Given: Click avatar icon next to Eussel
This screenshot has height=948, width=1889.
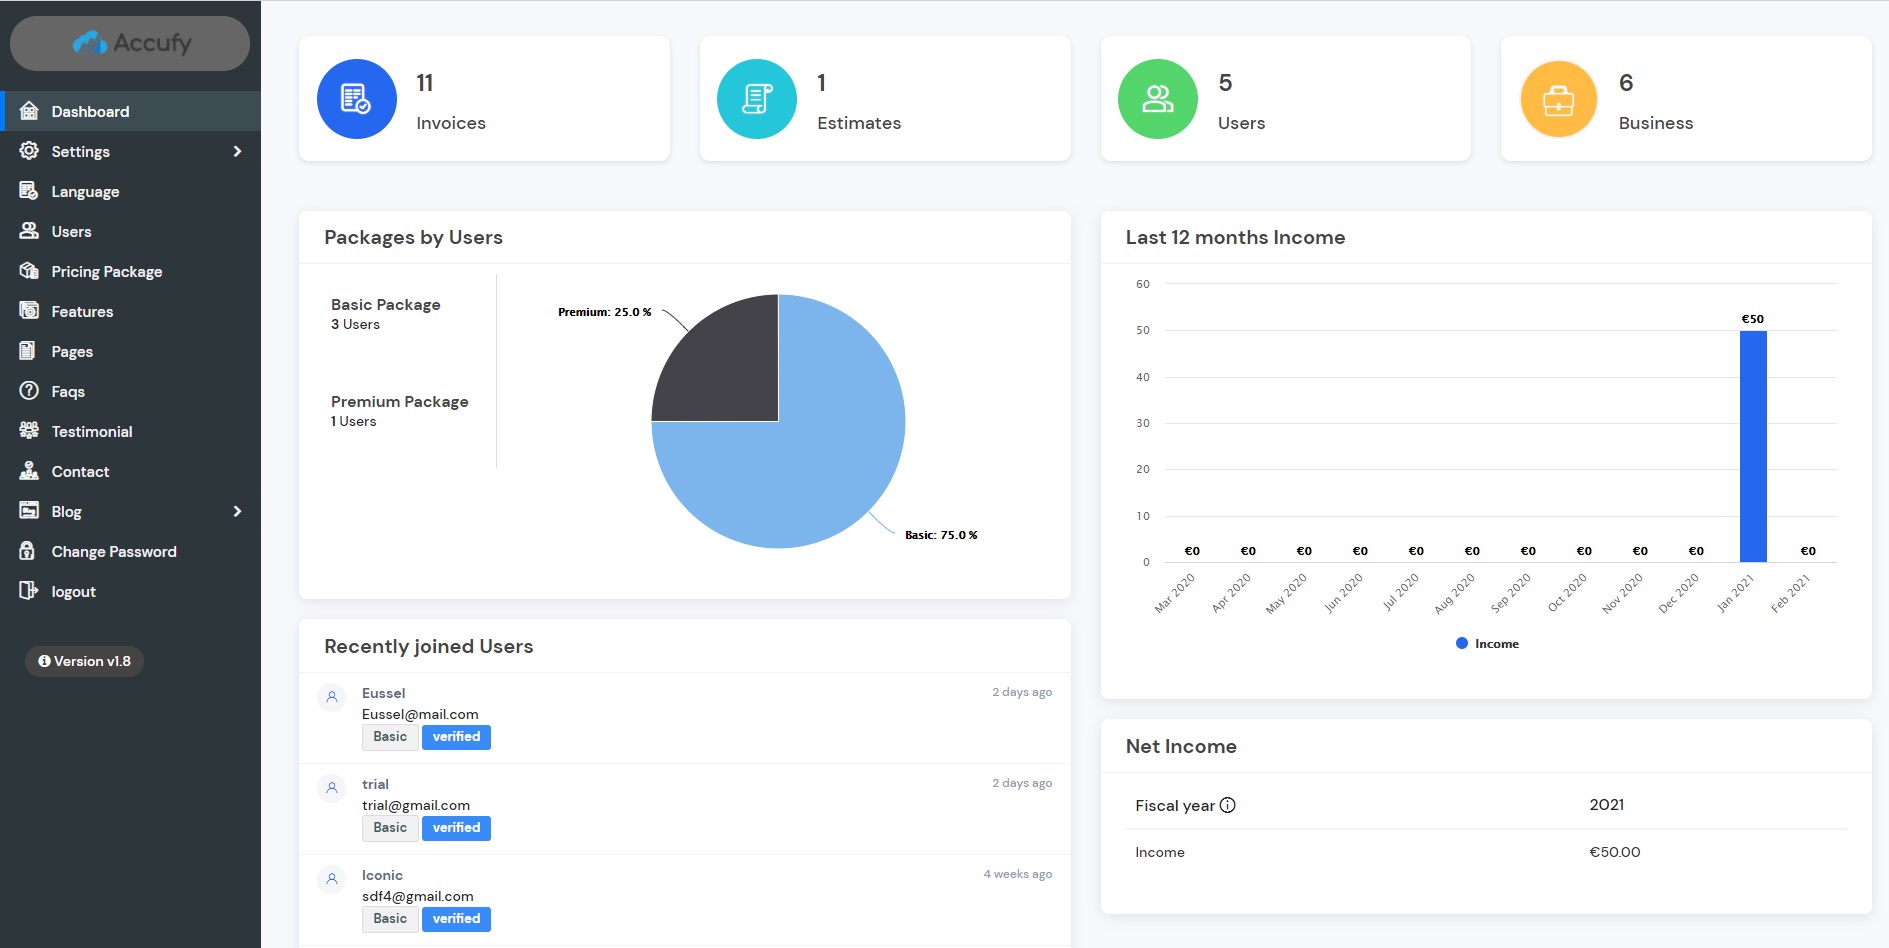Looking at the screenshot, I should pyautogui.click(x=332, y=697).
